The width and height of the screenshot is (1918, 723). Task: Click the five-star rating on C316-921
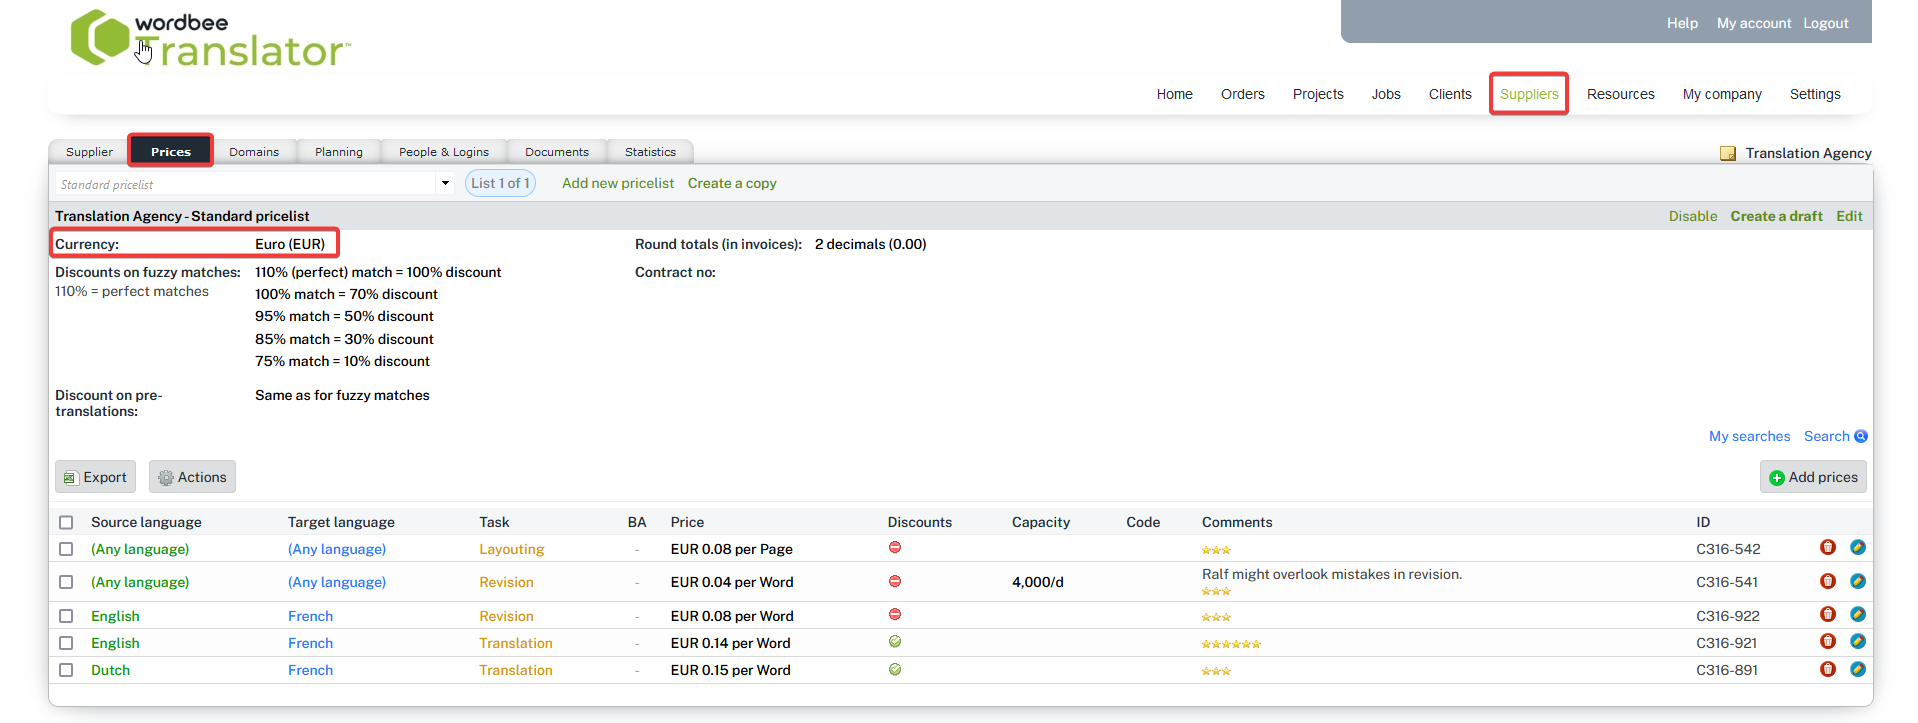click(1230, 644)
